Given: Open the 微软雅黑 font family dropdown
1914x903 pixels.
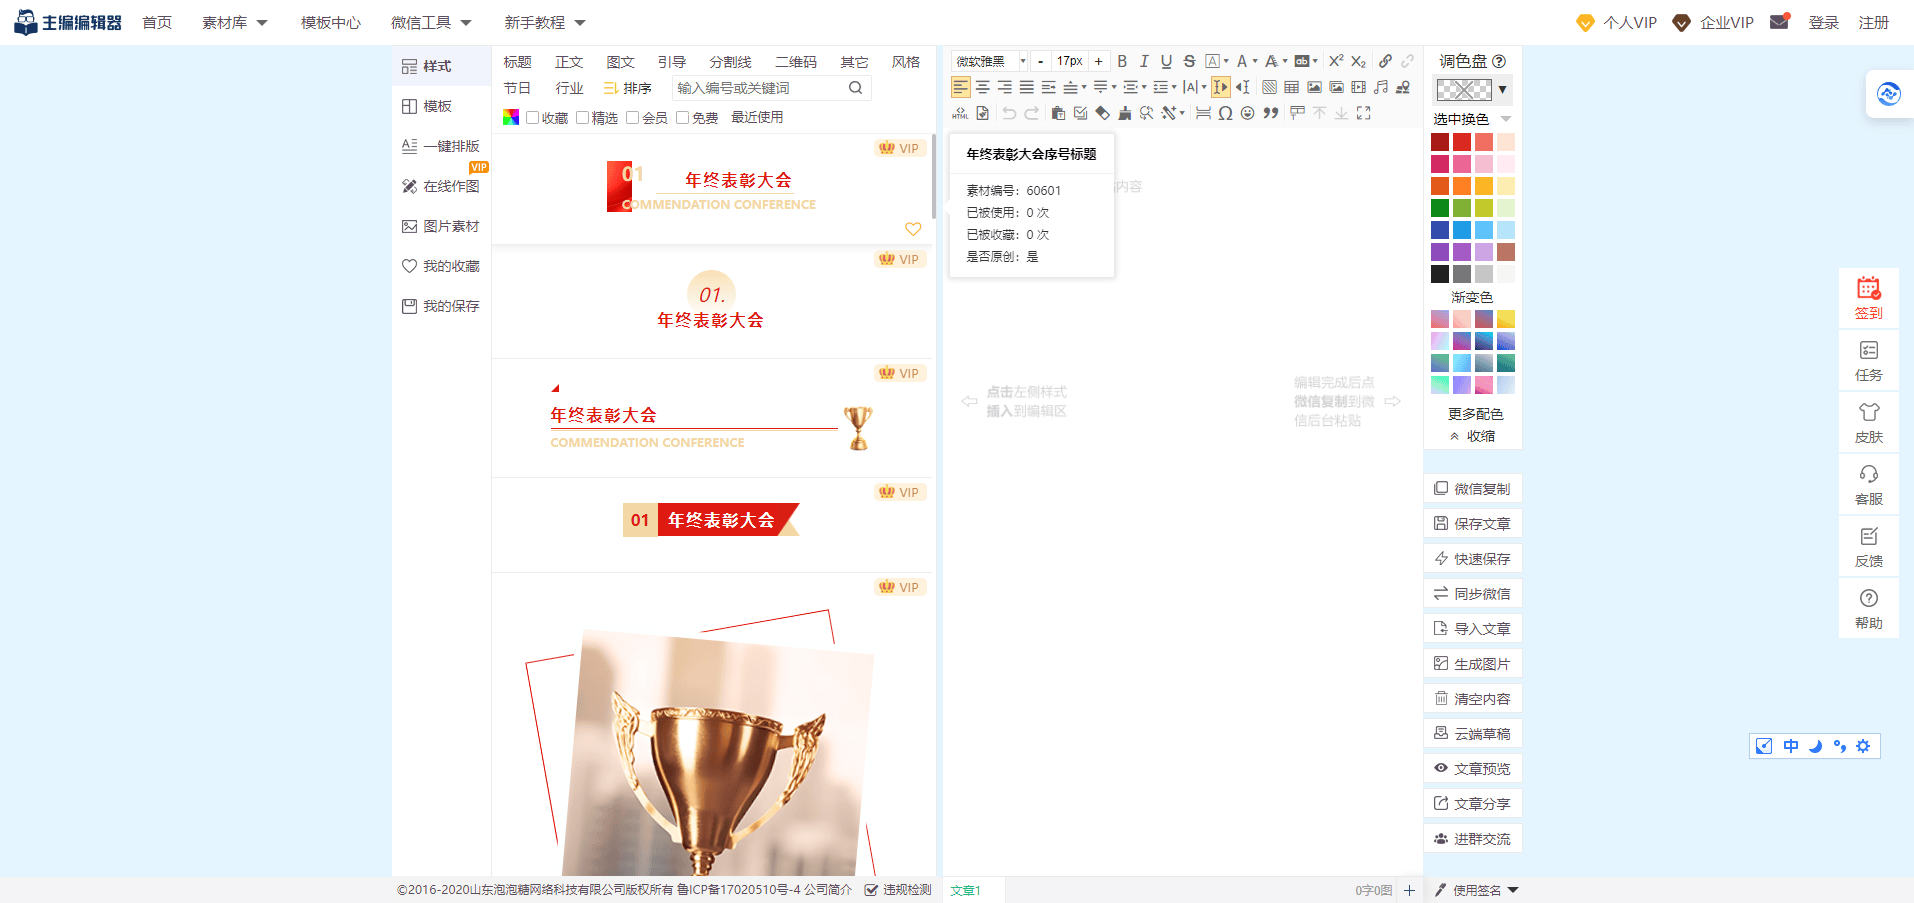Looking at the screenshot, I should pyautogui.click(x=988, y=61).
